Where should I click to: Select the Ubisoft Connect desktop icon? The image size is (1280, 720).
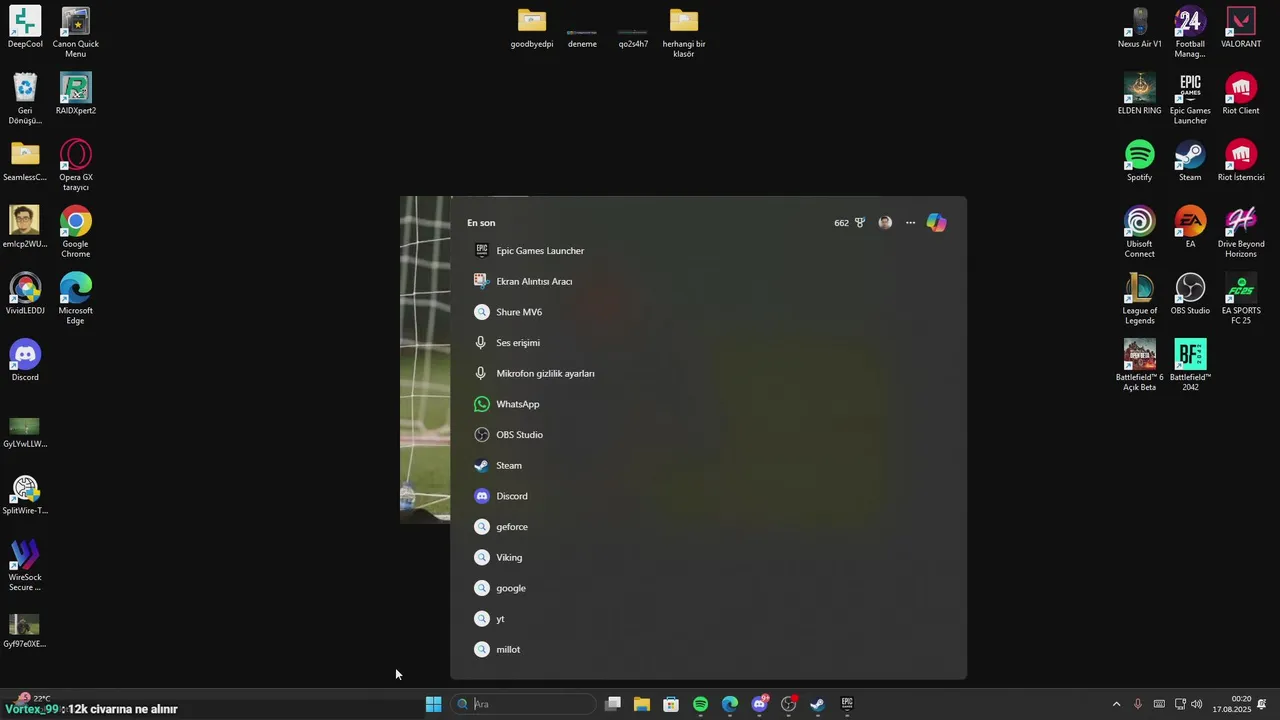(x=1140, y=232)
